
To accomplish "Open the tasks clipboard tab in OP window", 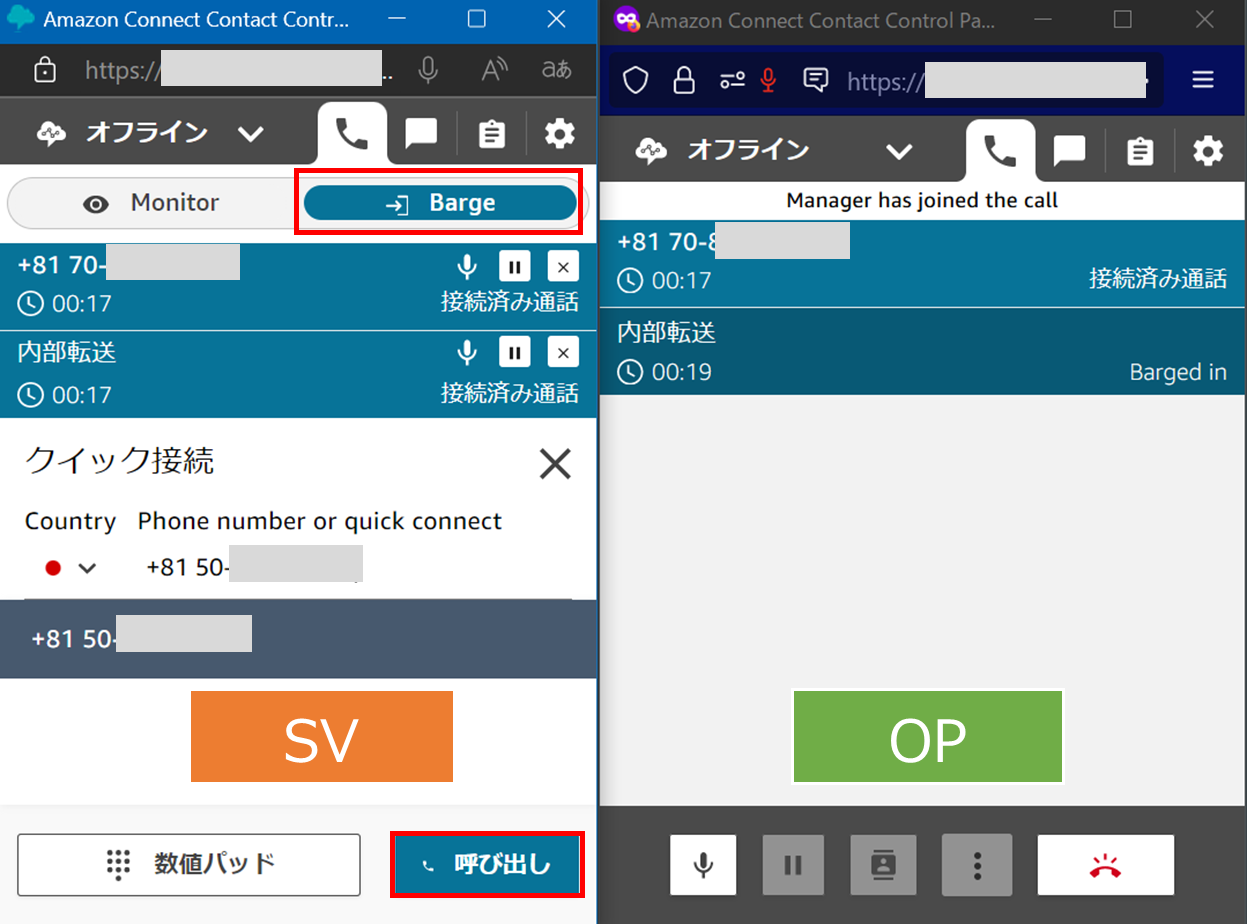I will (x=1140, y=150).
